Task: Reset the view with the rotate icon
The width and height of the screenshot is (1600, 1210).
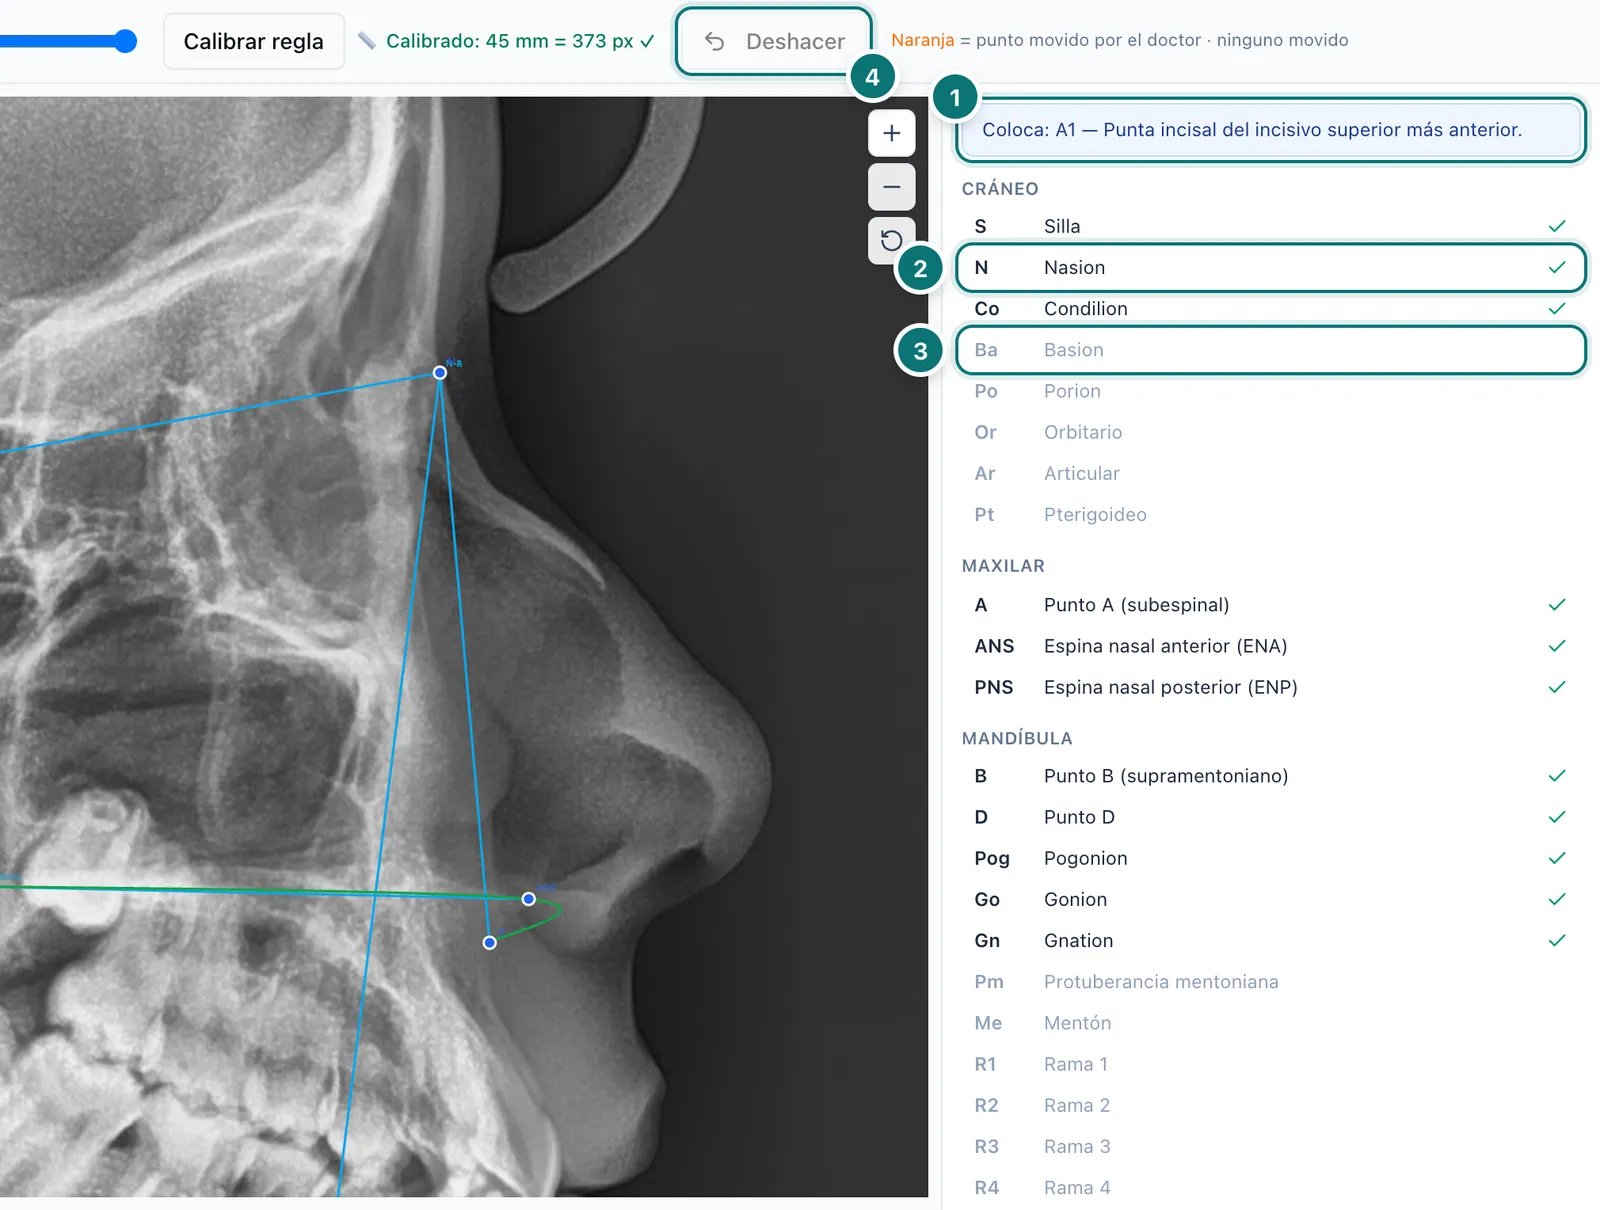Action: pyautogui.click(x=891, y=240)
